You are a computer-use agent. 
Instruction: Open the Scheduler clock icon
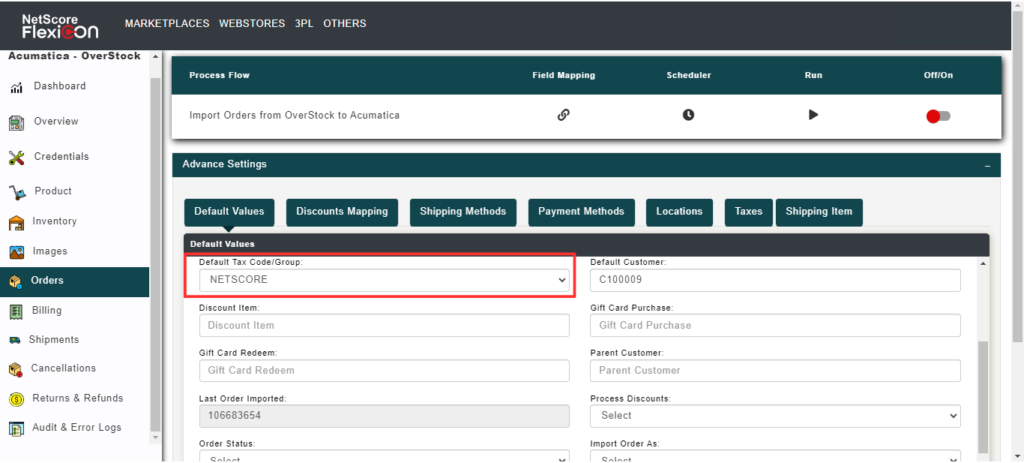click(x=688, y=115)
